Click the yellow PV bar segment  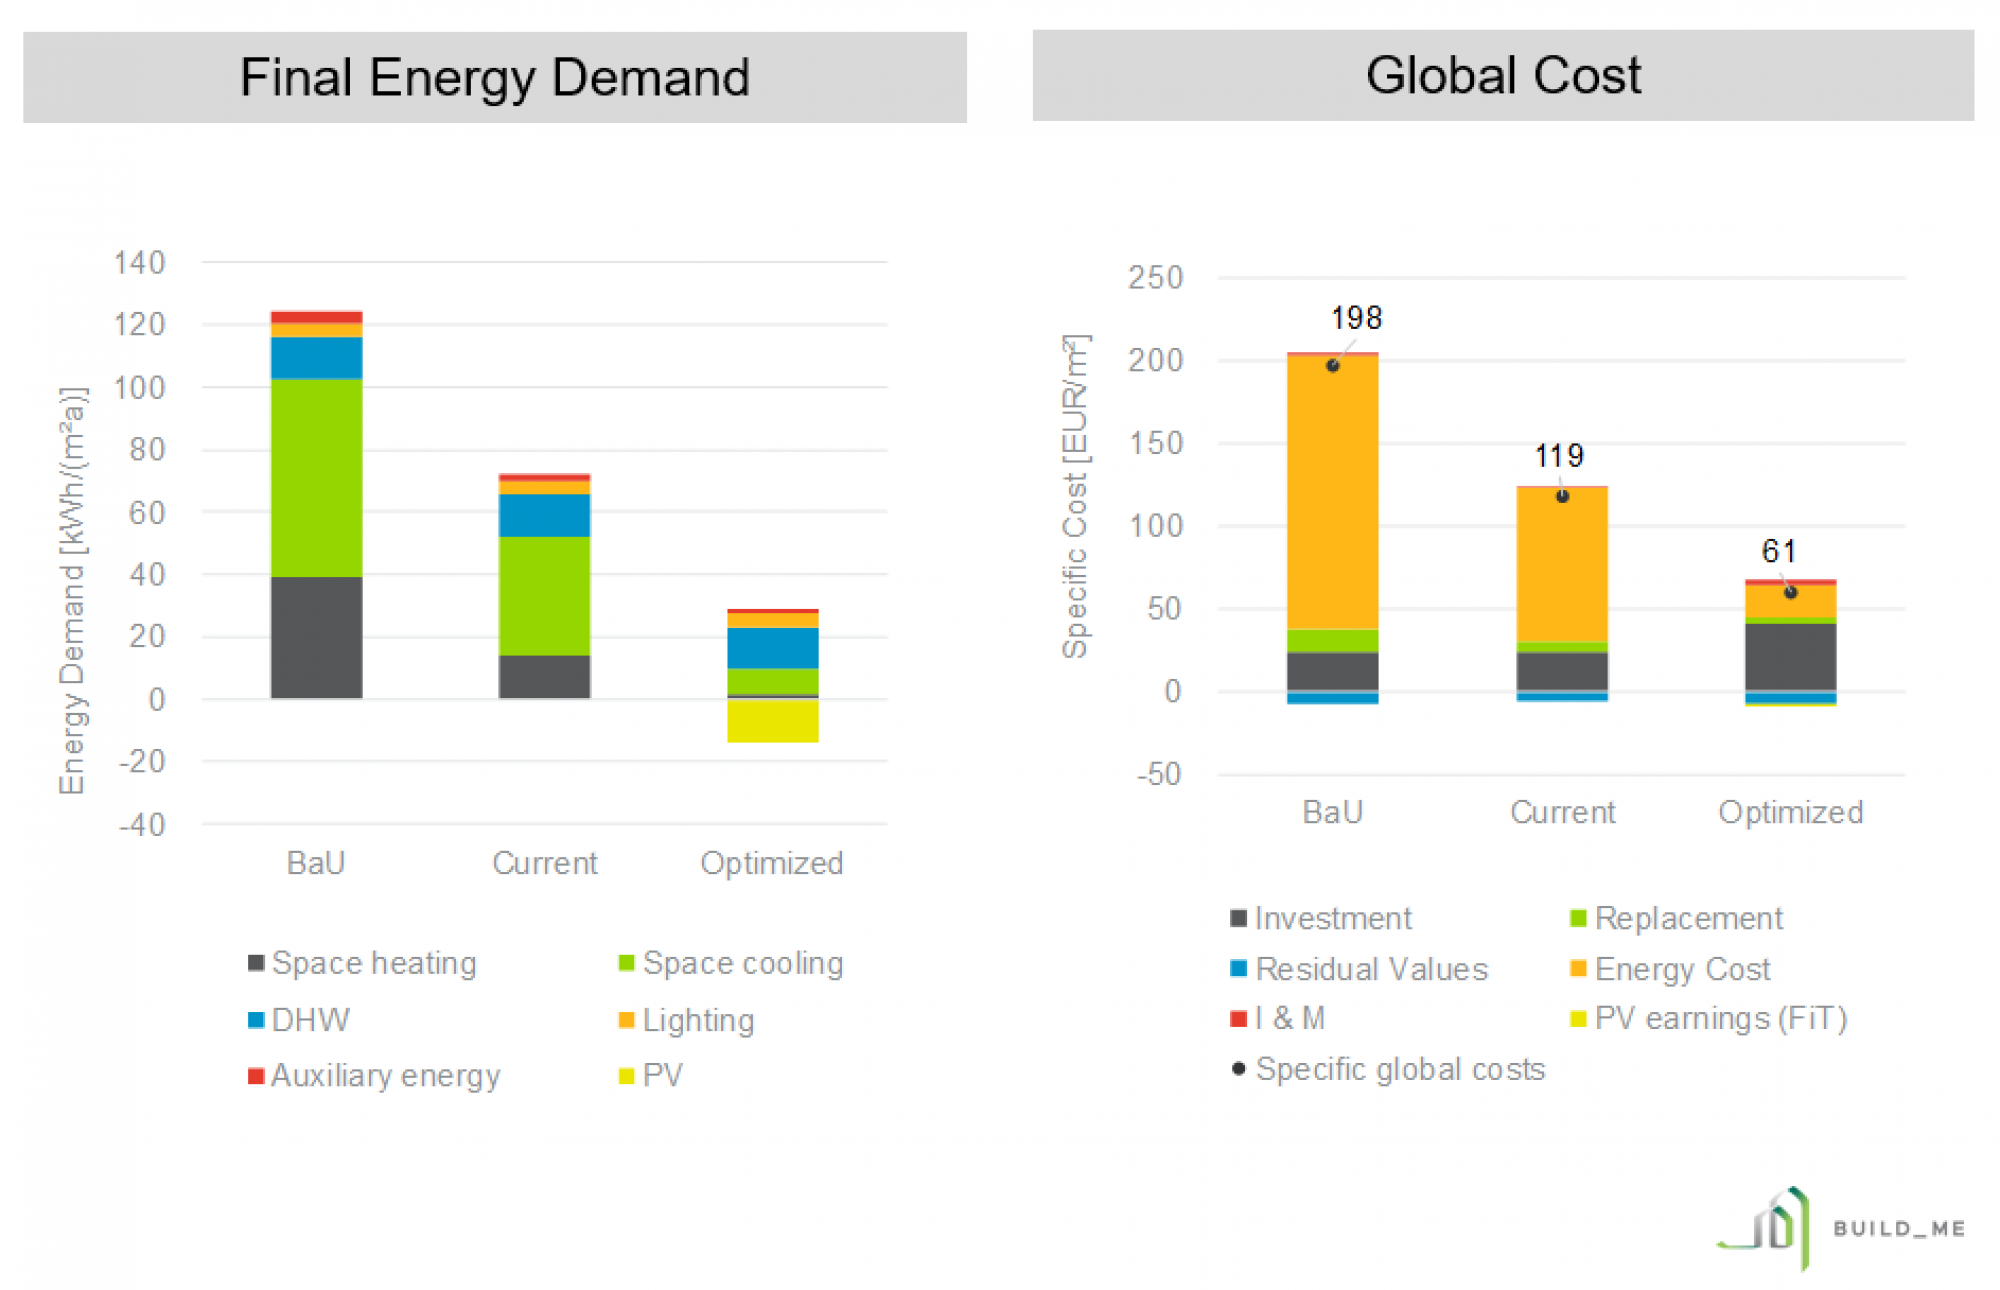coord(772,720)
